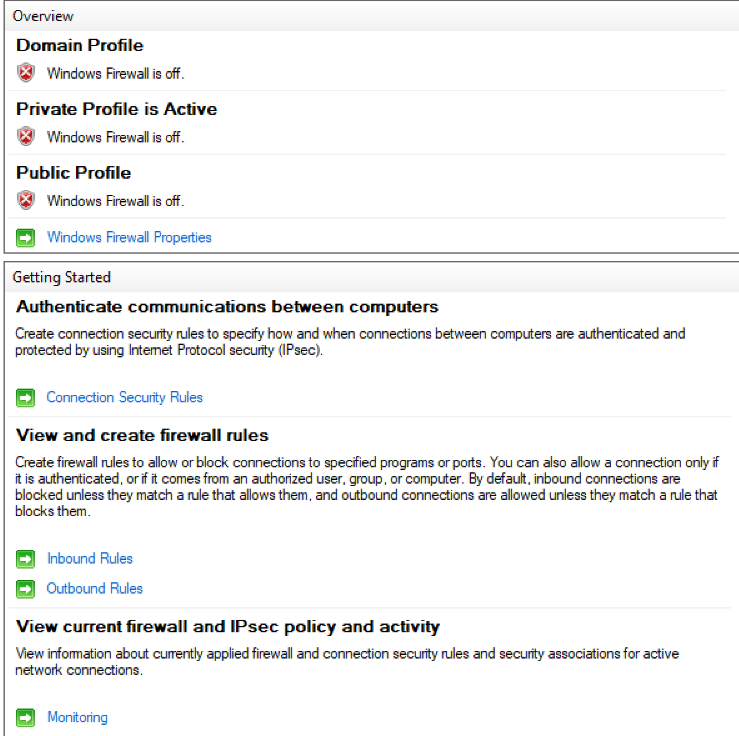Click the green arrow beside Outbound Rules
Screen dimensions: 739x736
click(x=26, y=589)
